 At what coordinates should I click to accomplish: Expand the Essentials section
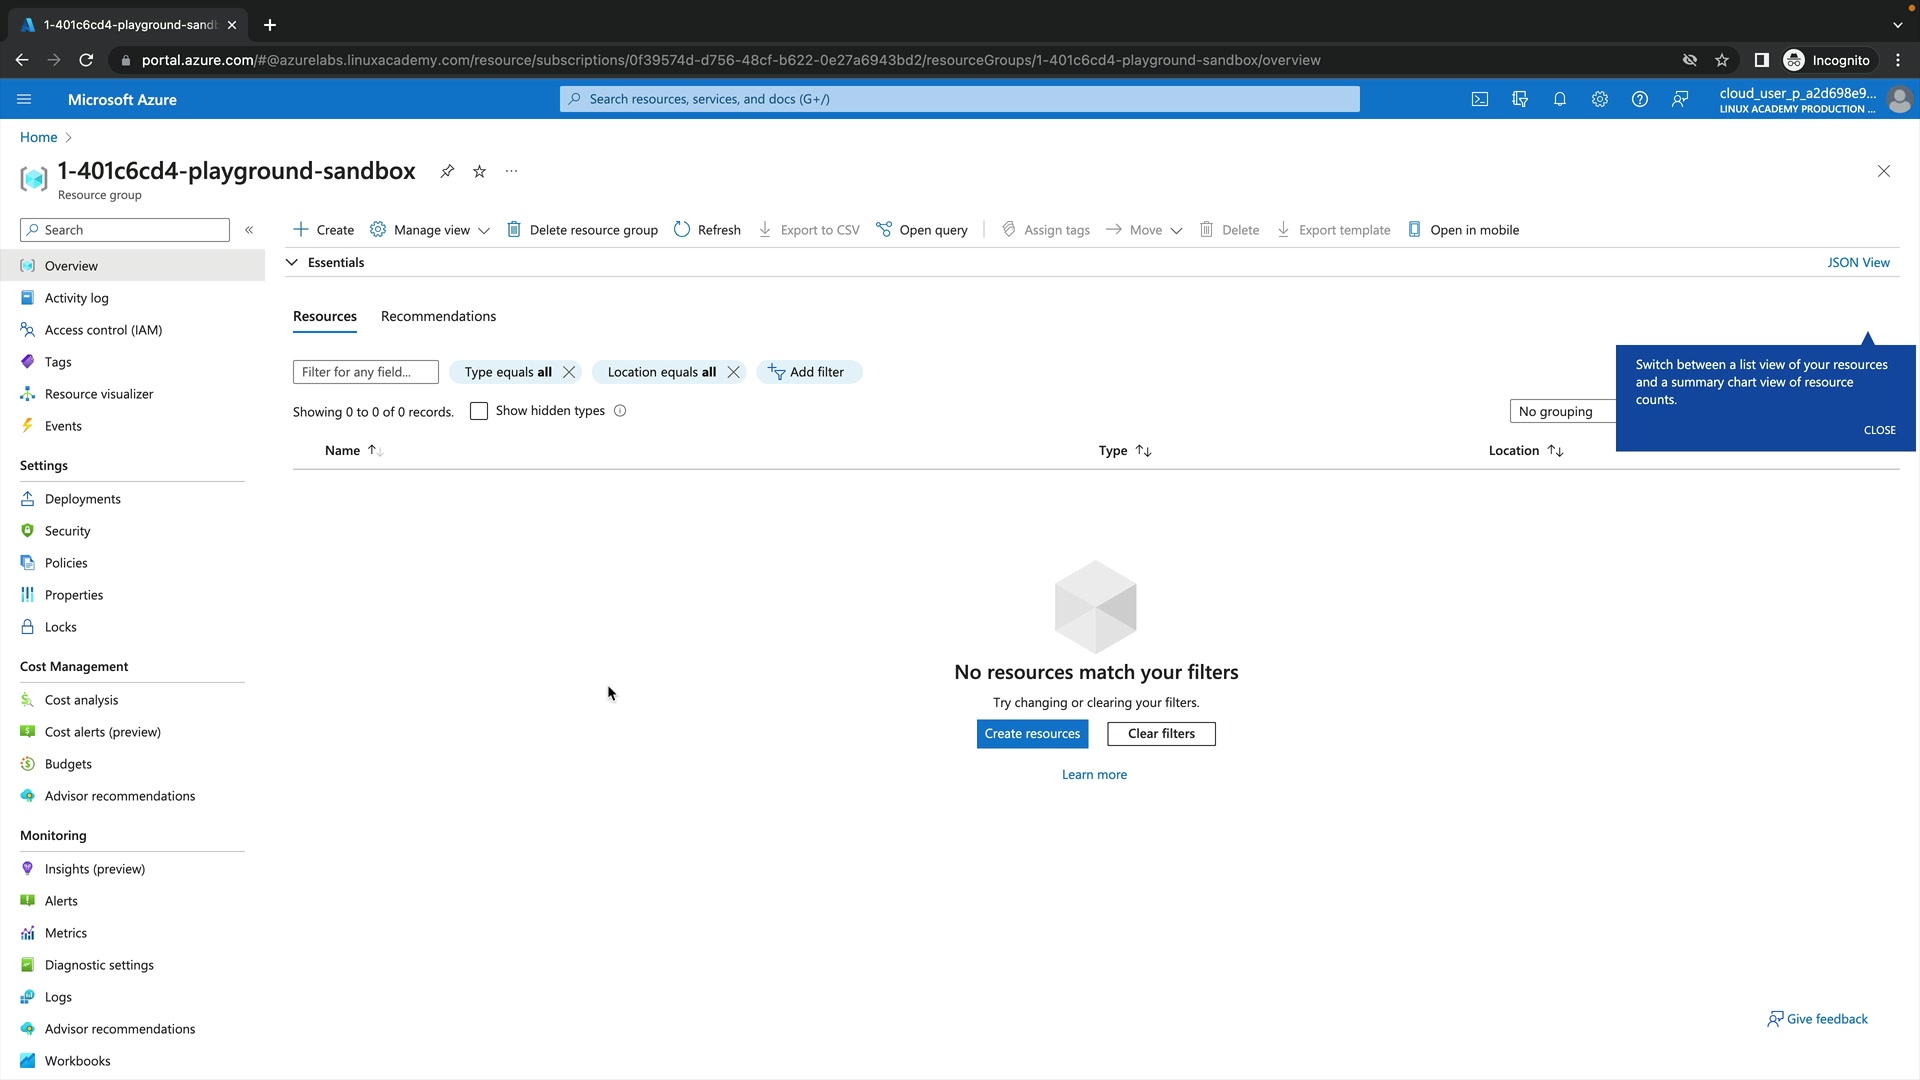point(326,262)
